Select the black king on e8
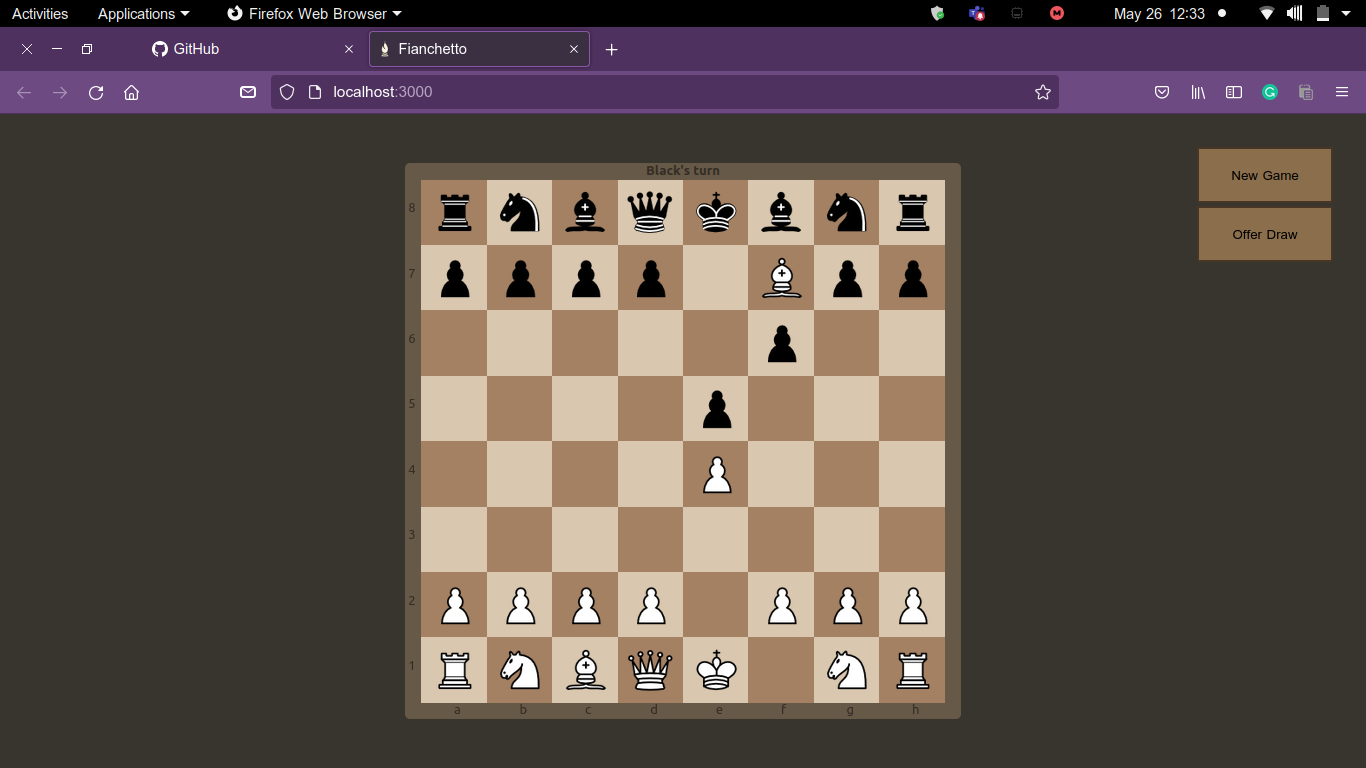Viewport: 1366px width, 768px height. click(x=716, y=212)
